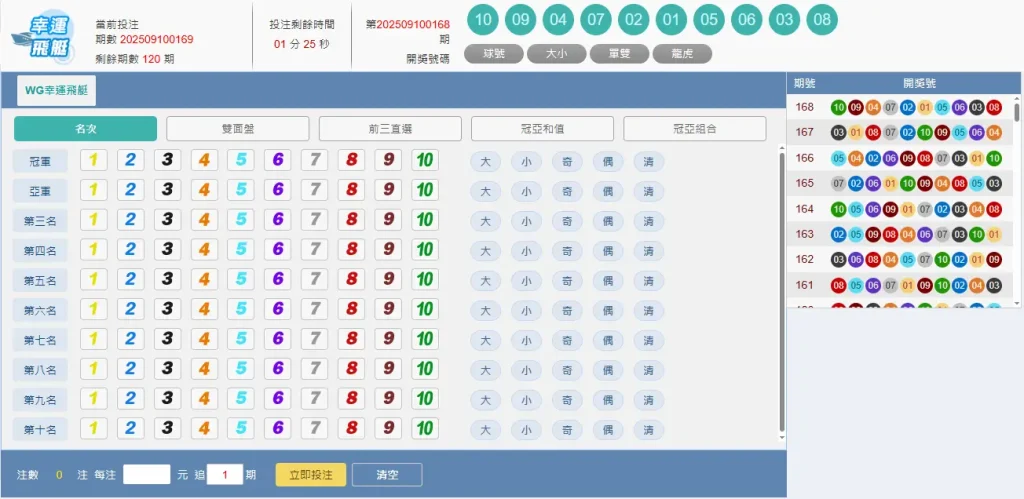Image resolution: width=1024 pixels, height=499 pixels.
Task: Show 龍虎 view of draw results
Action: [x=682, y=54]
